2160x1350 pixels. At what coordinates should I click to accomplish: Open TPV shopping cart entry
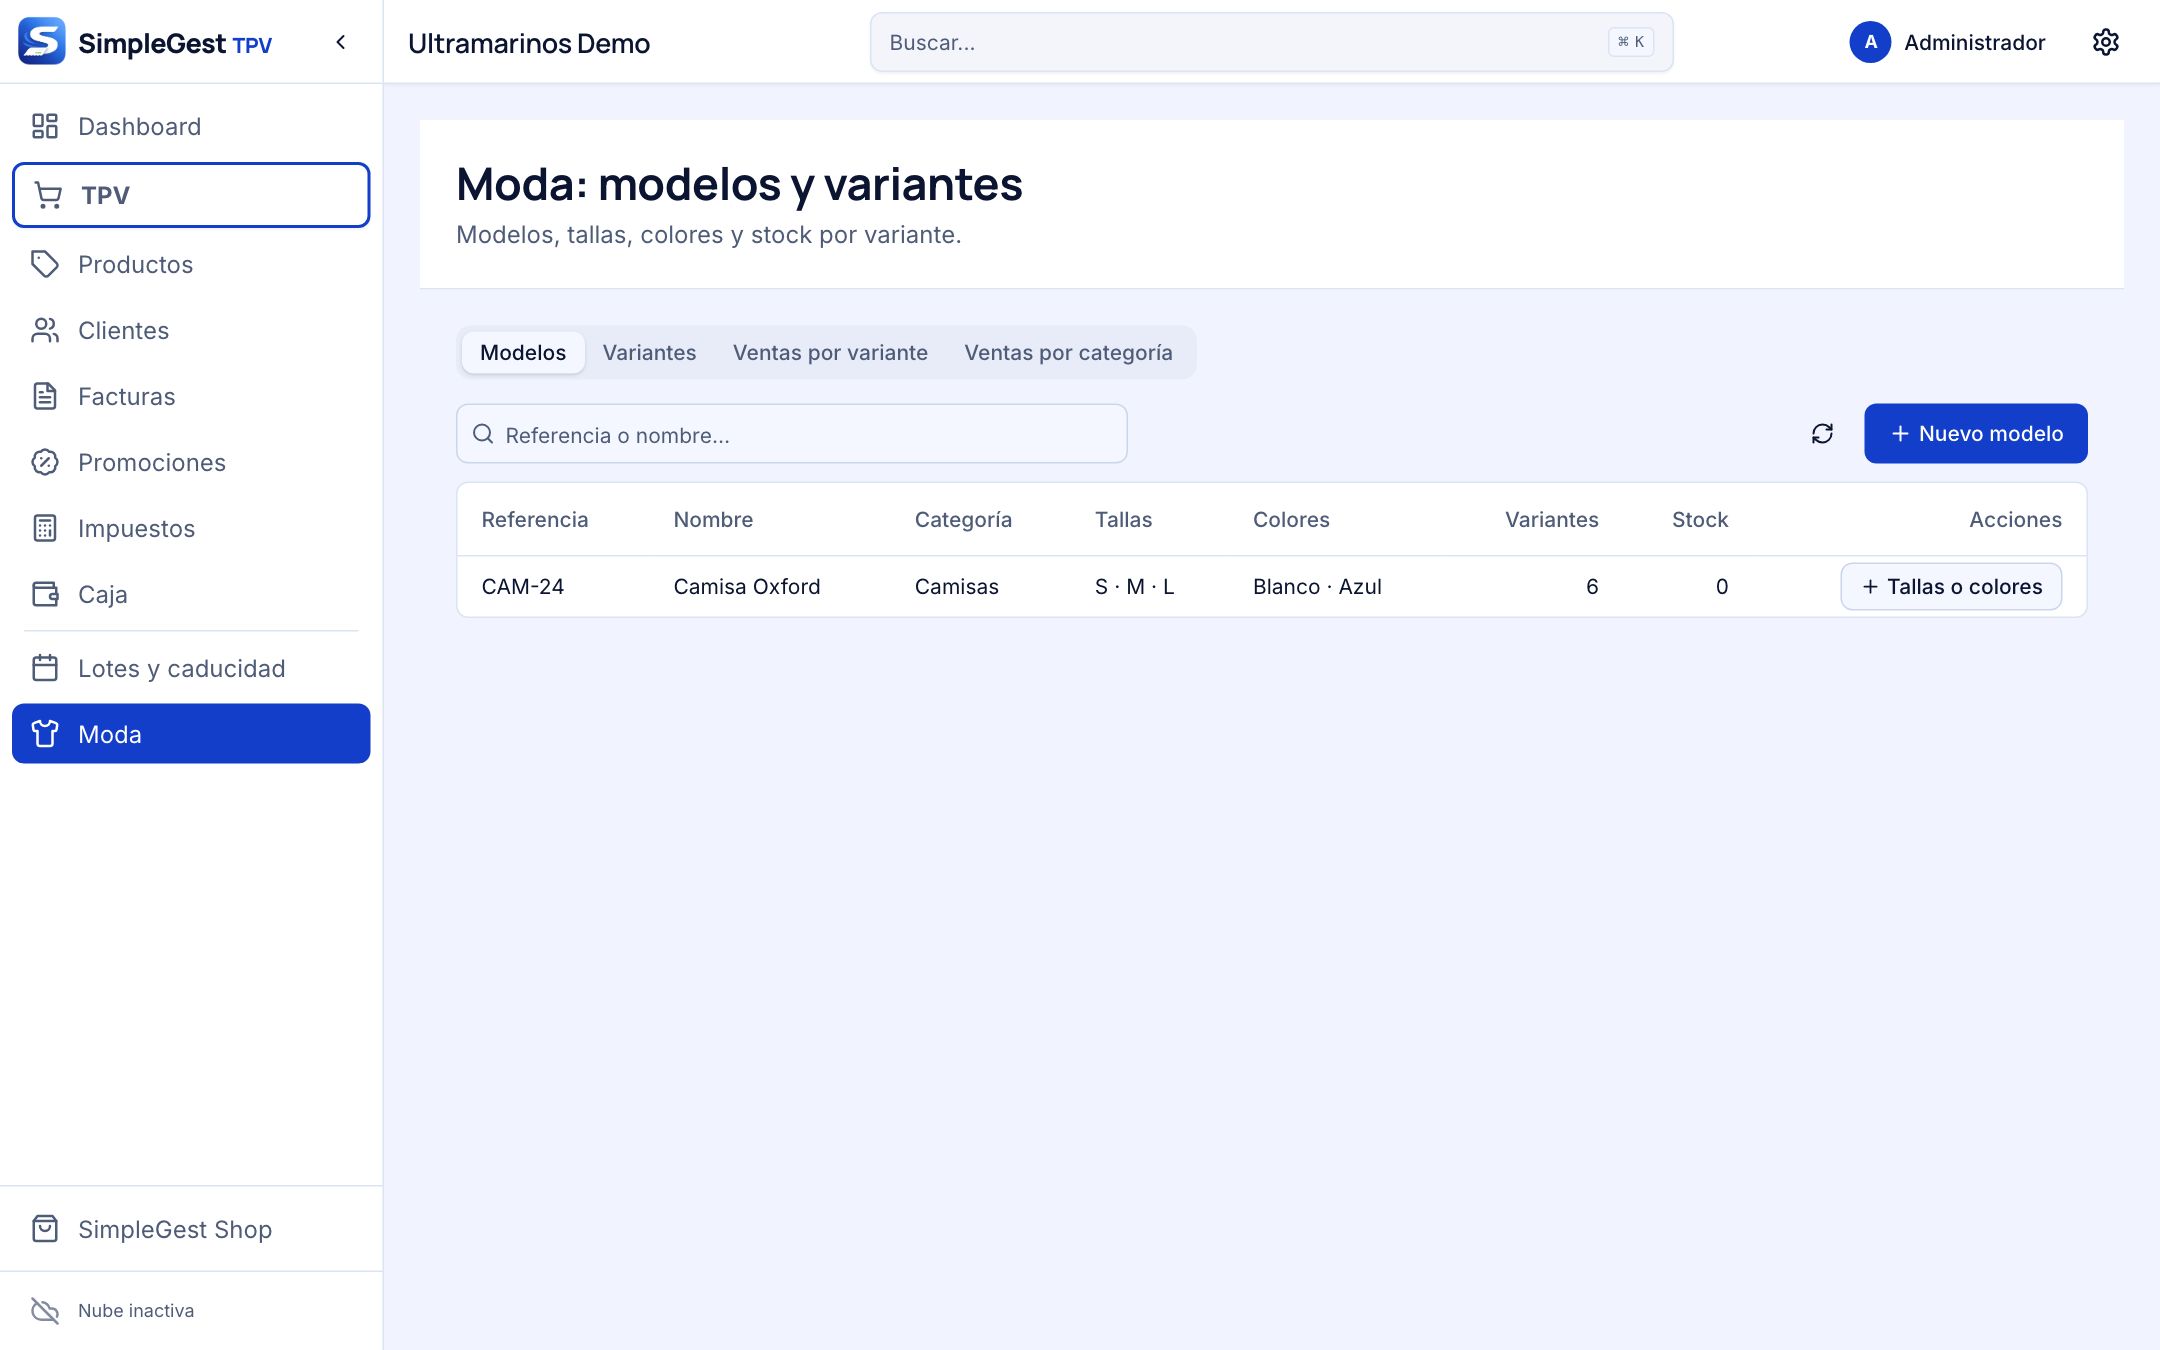191,195
